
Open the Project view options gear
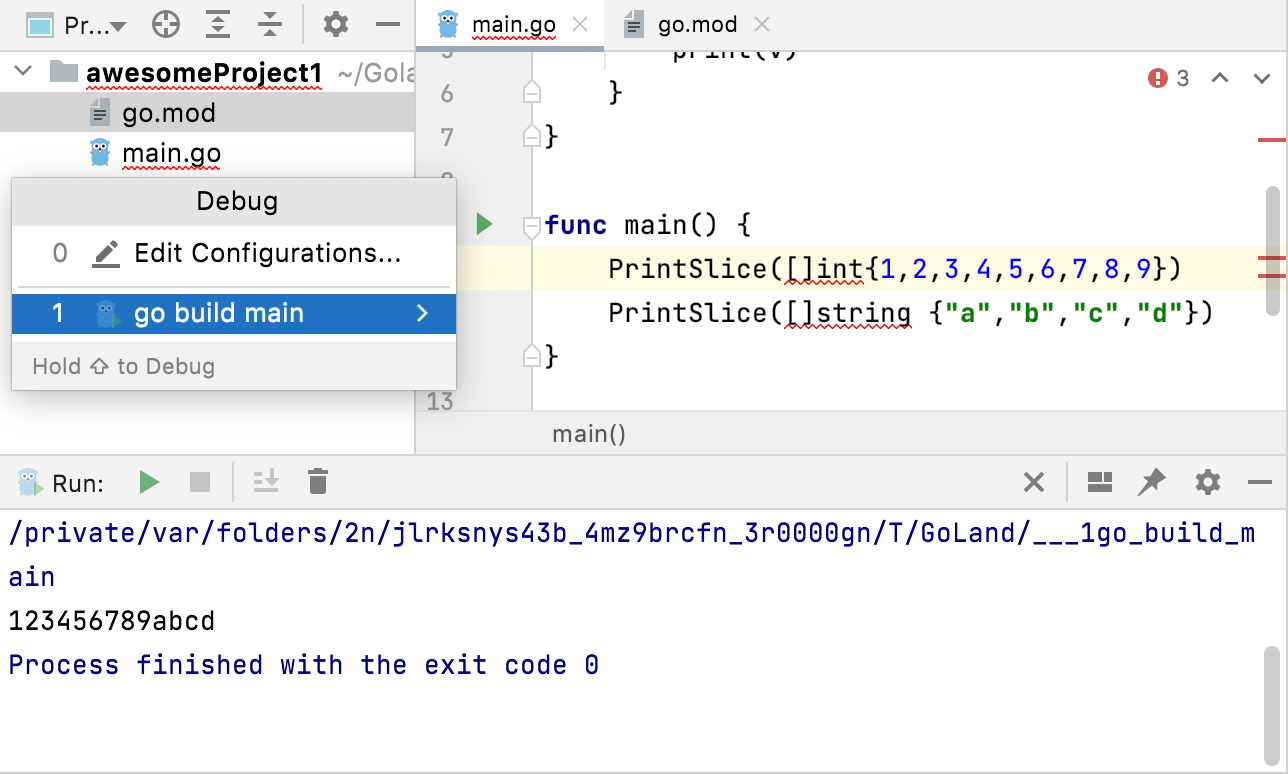334,24
